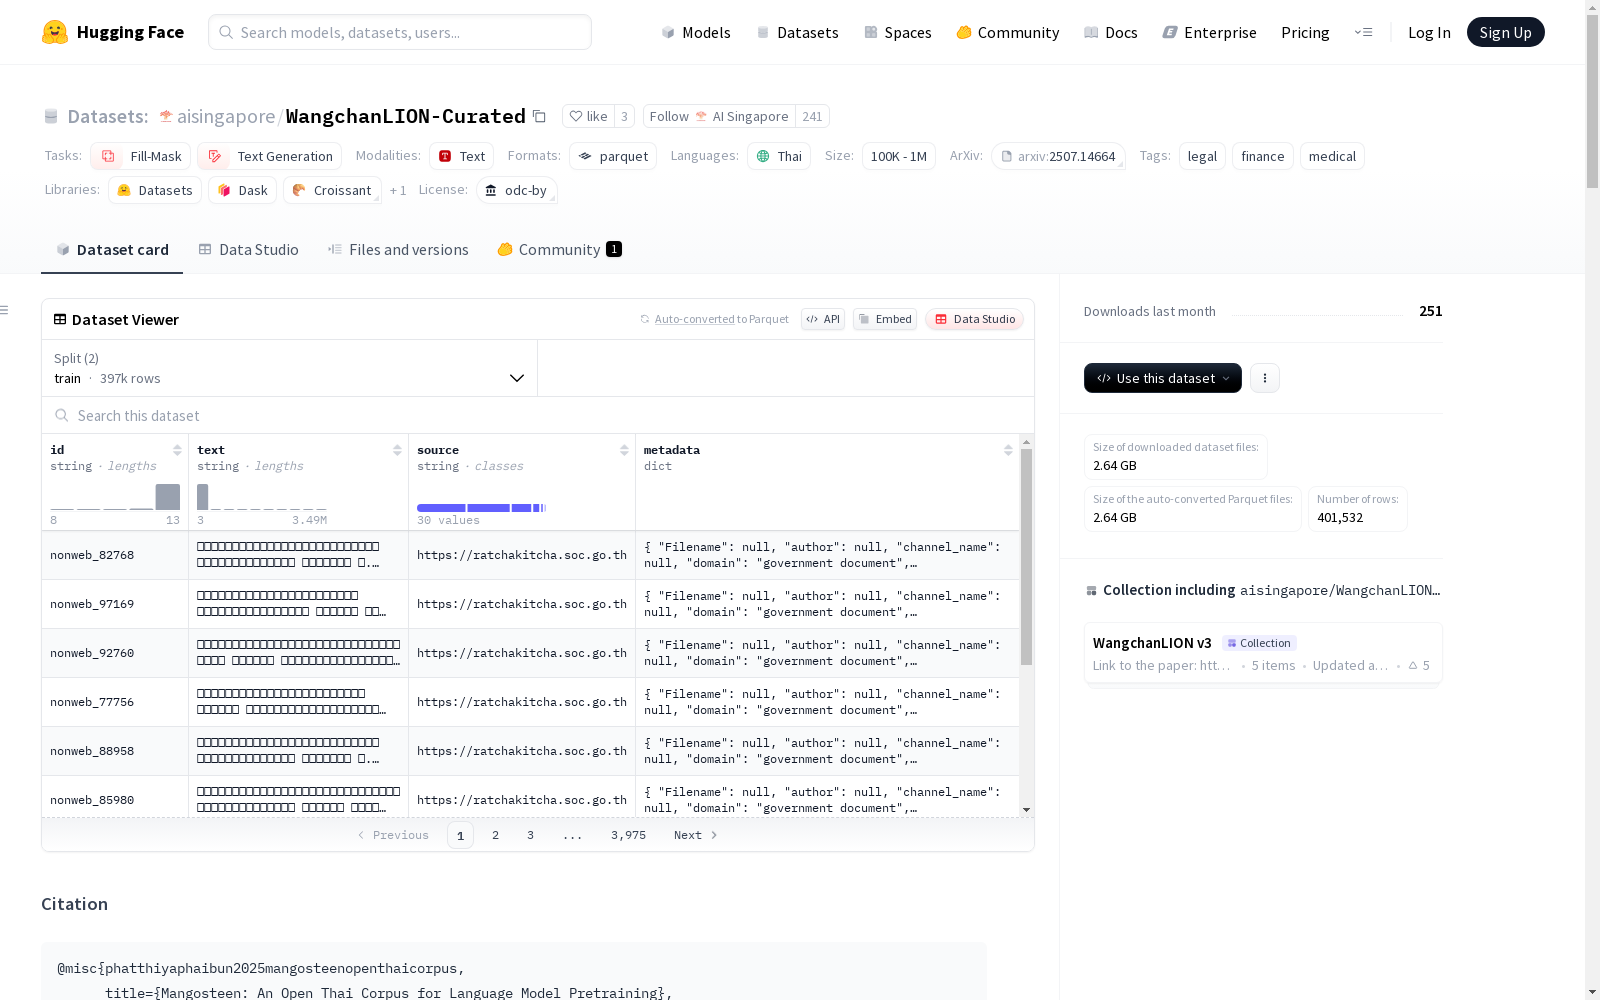This screenshot has height=1000, width=1600.
Task: Click Next page in pagination
Action: pyautogui.click(x=695, y=835)
